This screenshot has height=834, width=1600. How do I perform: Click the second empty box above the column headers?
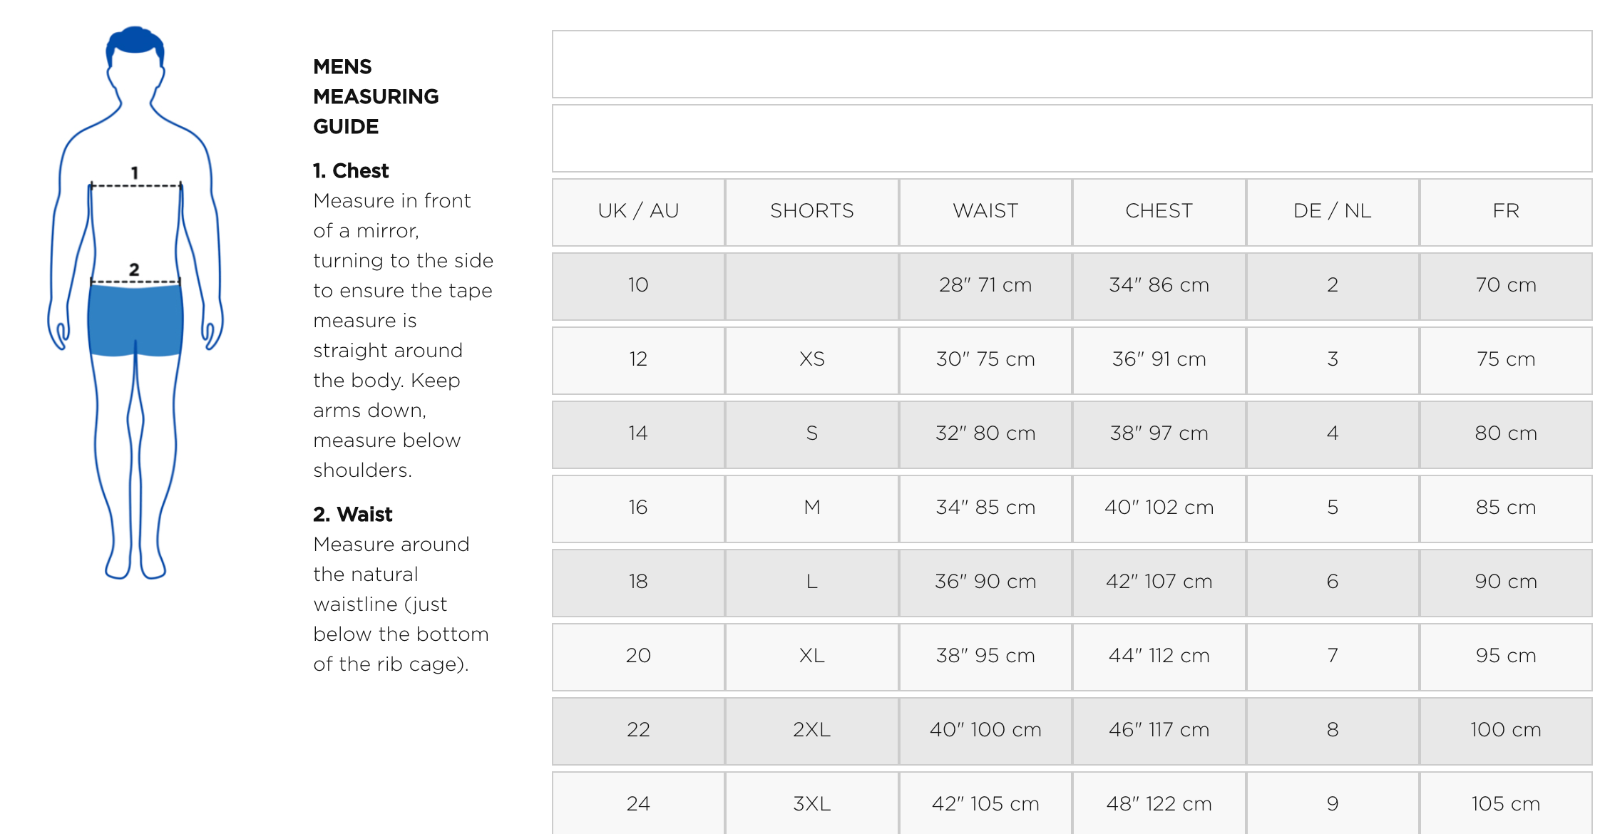pos(1072,138)
